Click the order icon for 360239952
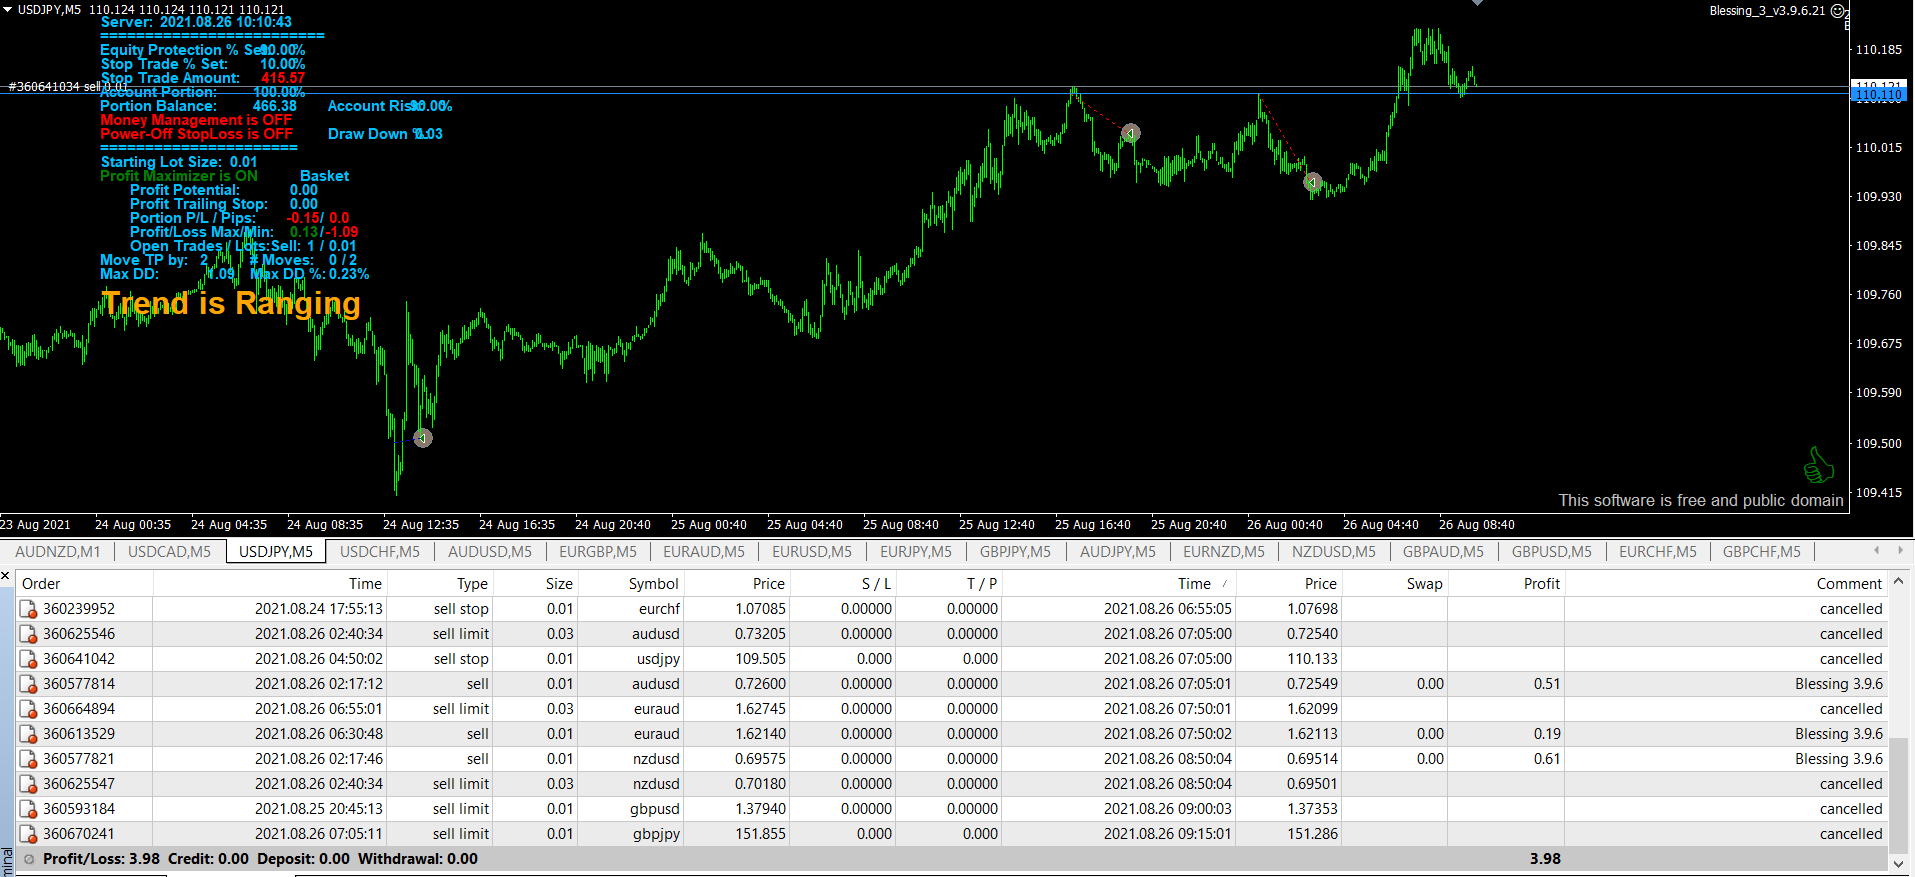This screenshot has width=1915, height=877. 28,609
